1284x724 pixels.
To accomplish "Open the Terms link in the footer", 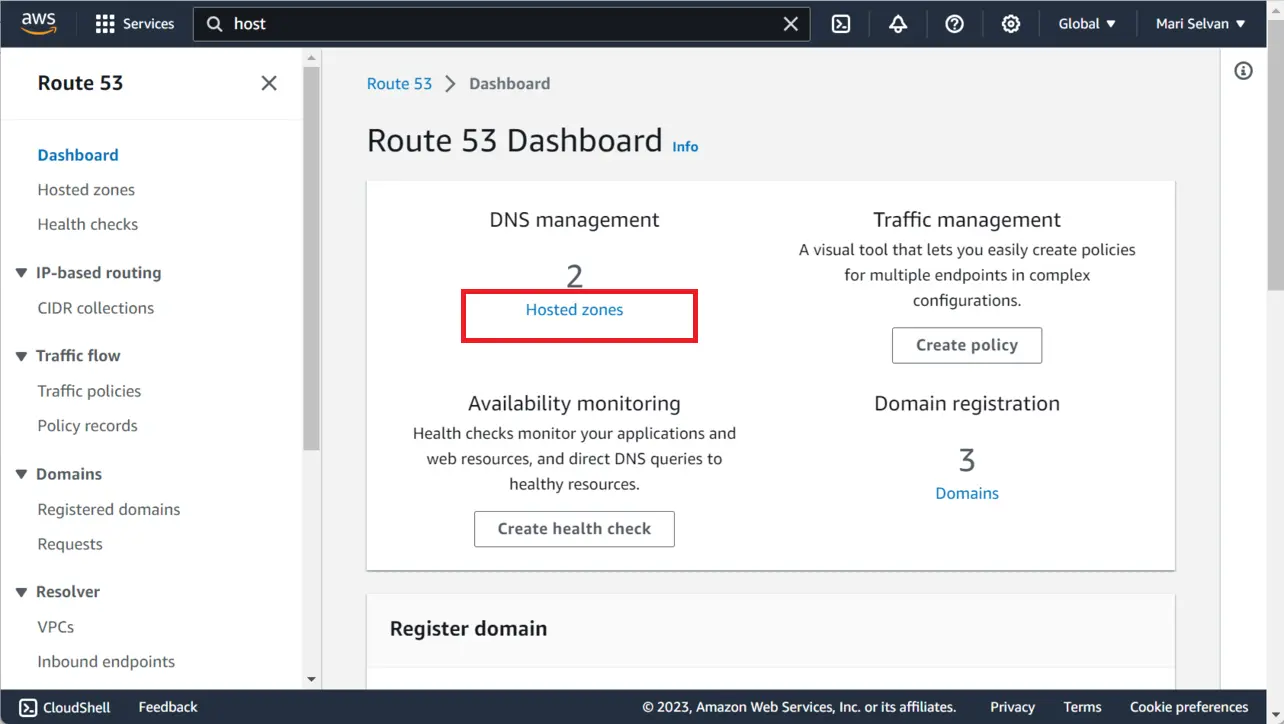I will [1082, 707].
